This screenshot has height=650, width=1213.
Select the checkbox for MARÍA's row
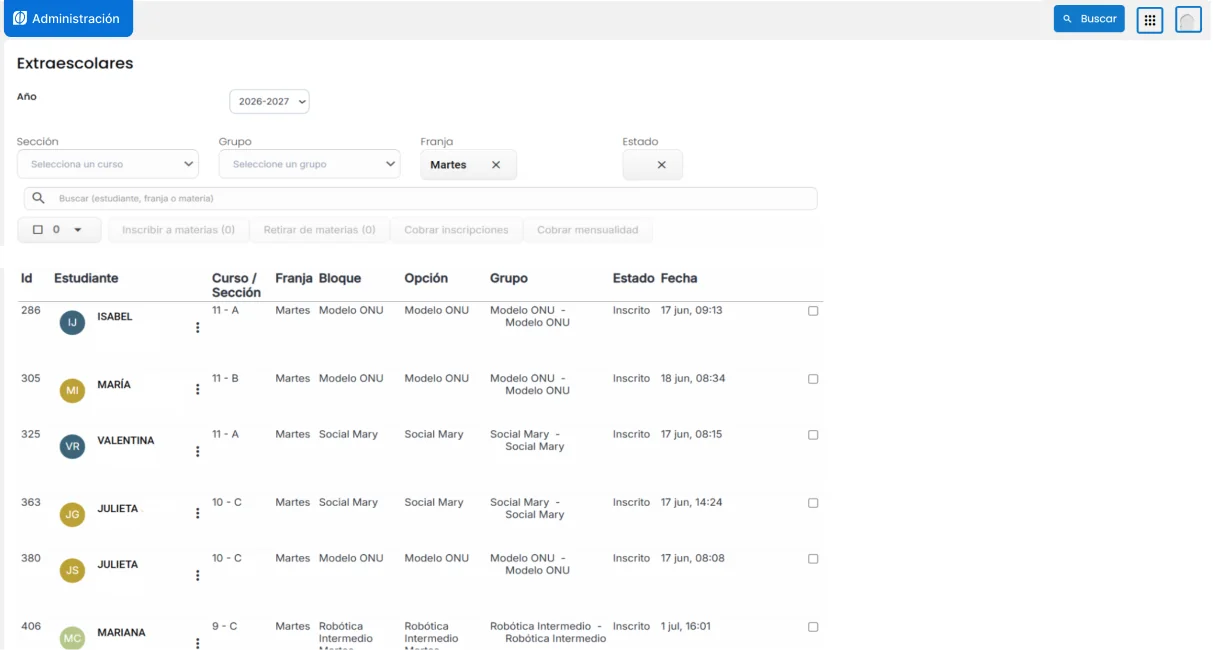(813, 379)
